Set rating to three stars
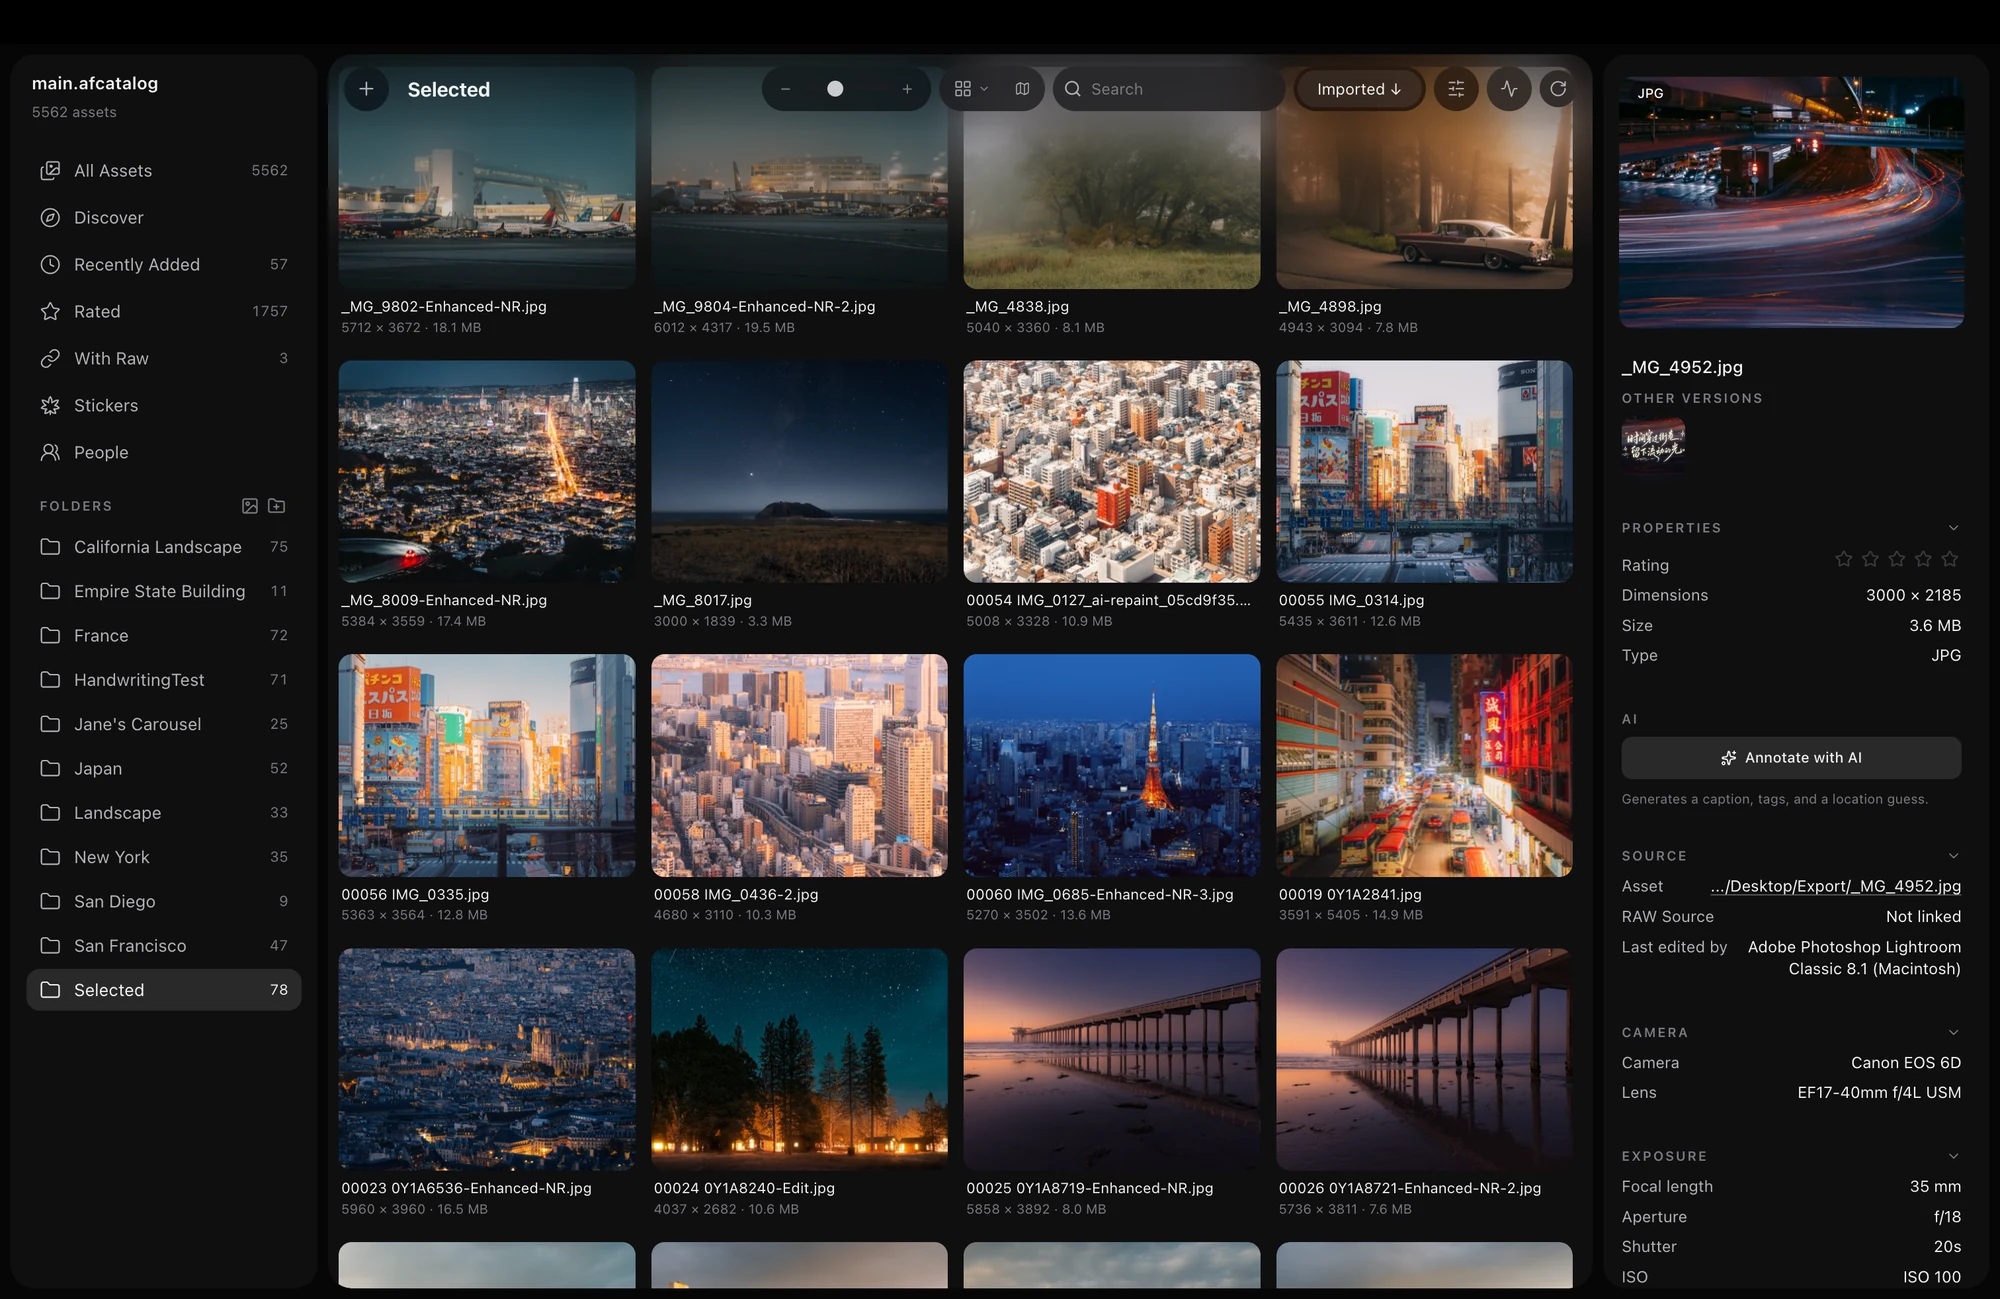Viewport: 2000px width, 1299px height. pyautogui.click(x=1897, y=559)
